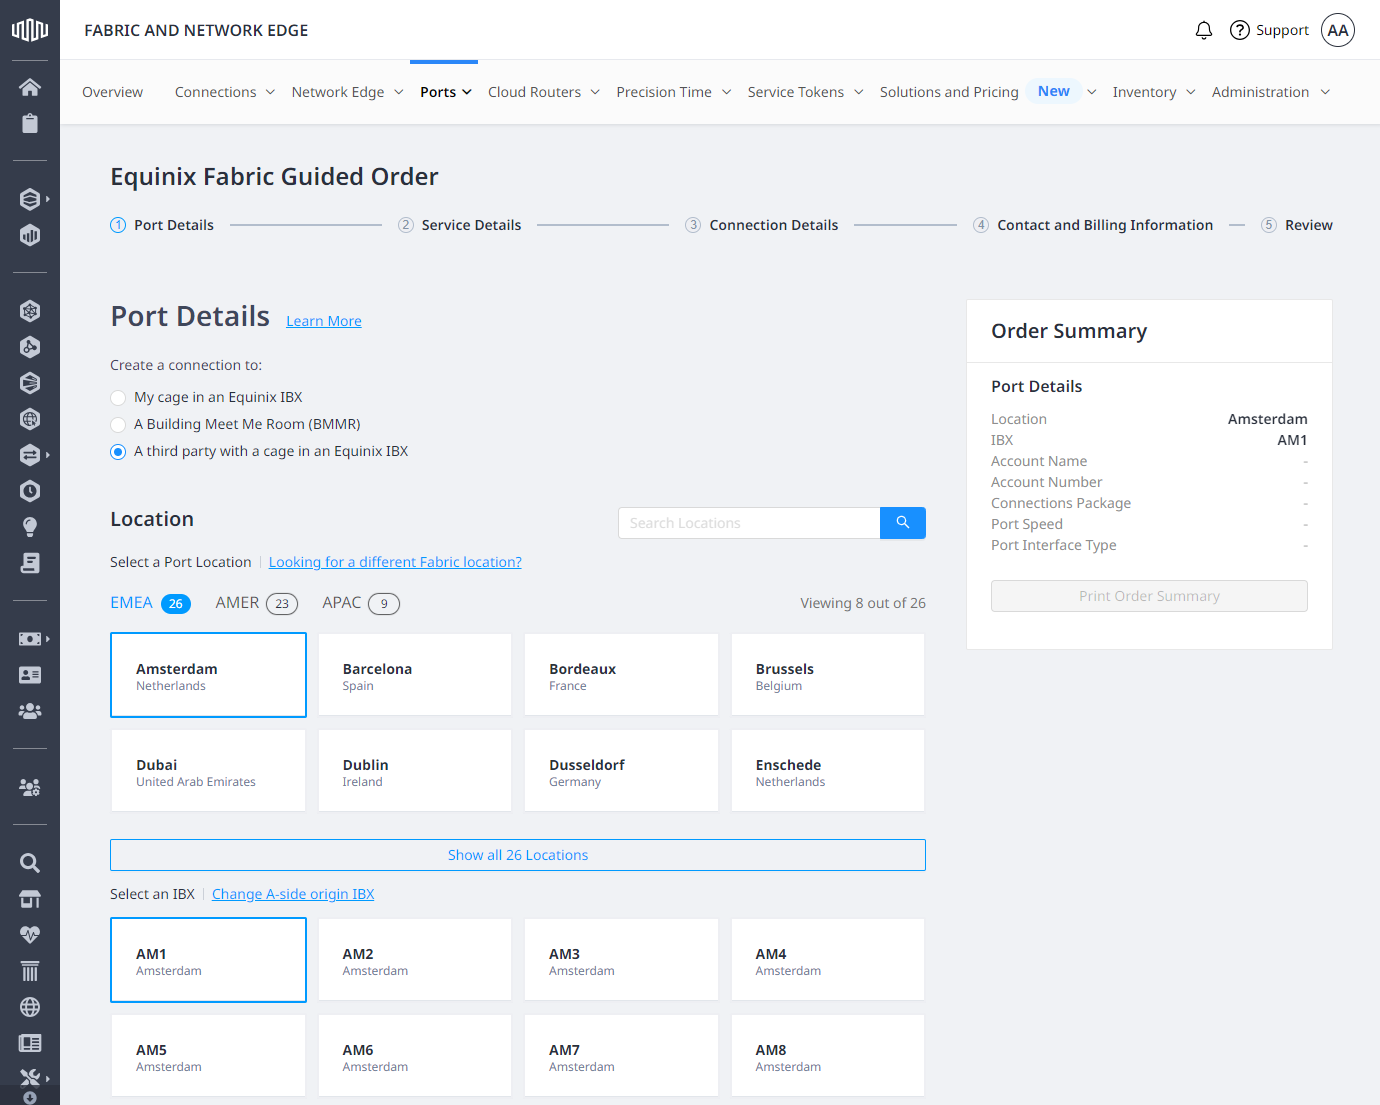This screenshot has height=1105, width=1380.
Task: Click the receipt document sidebar icon
Action: (x=30, y=563)
